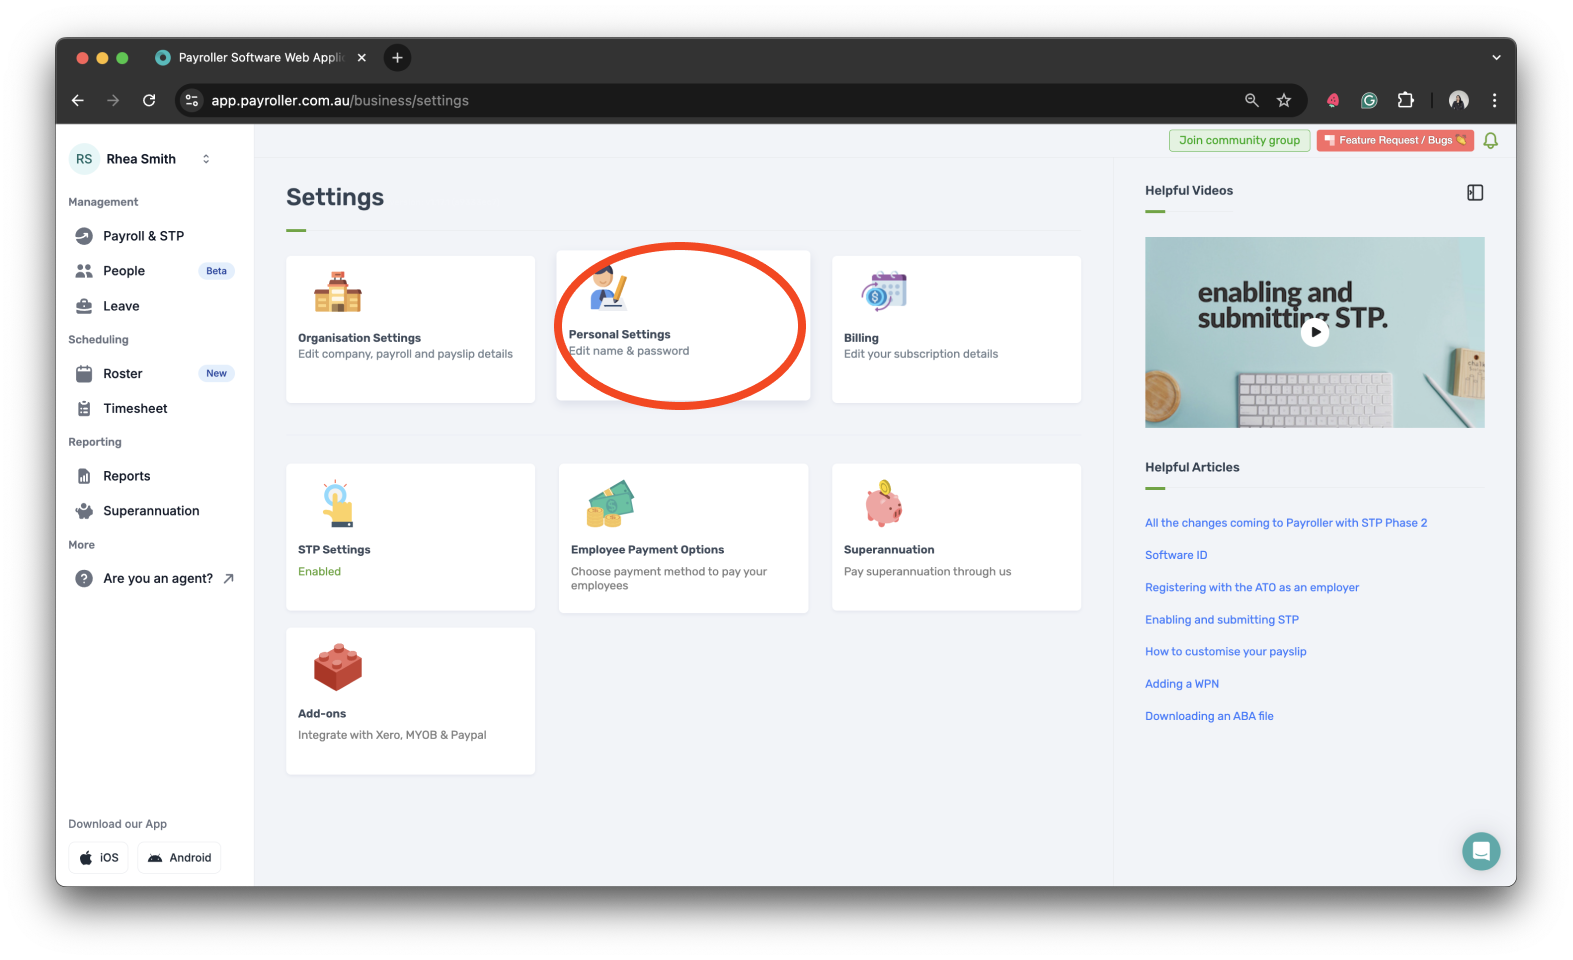The width and height of the screenshot is (1573, 960).
Task: Click the Payroll & STP sidebar icon
Action: tap(84, 236)
